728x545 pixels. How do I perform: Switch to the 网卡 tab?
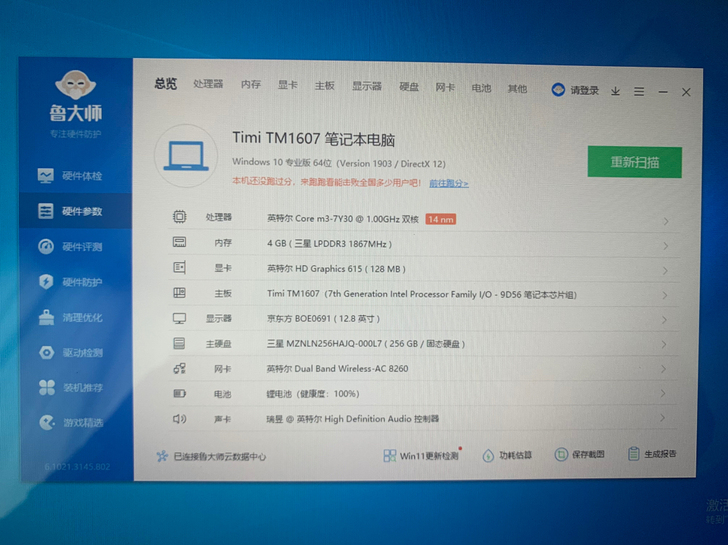(445, 87)
